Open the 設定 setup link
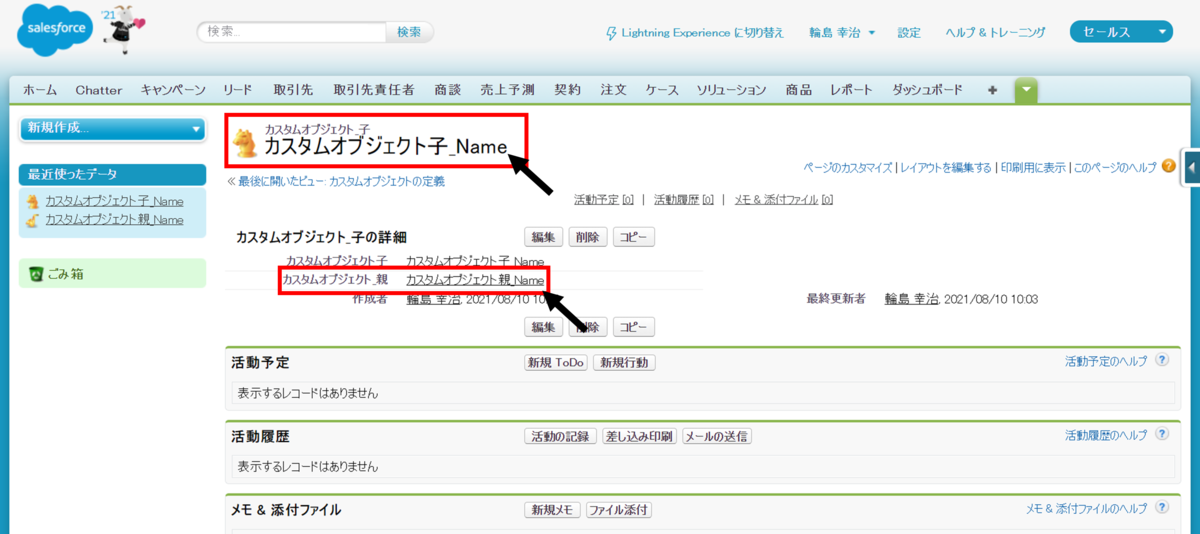Screen dimensions: 1200x534 [909, 33]
